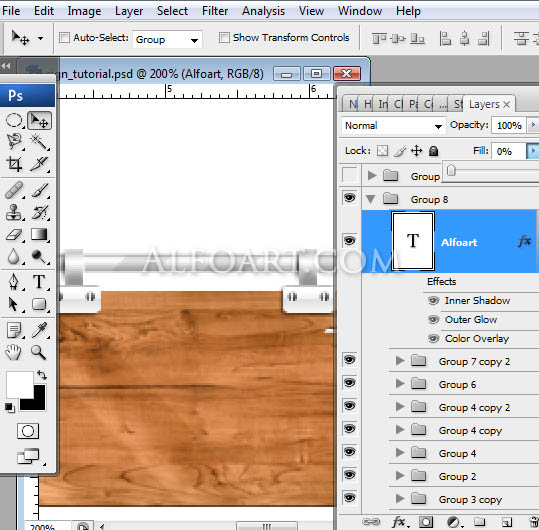Hide Group 6 layer group
This screenshot has width=539, height=530.
point(350,383)
